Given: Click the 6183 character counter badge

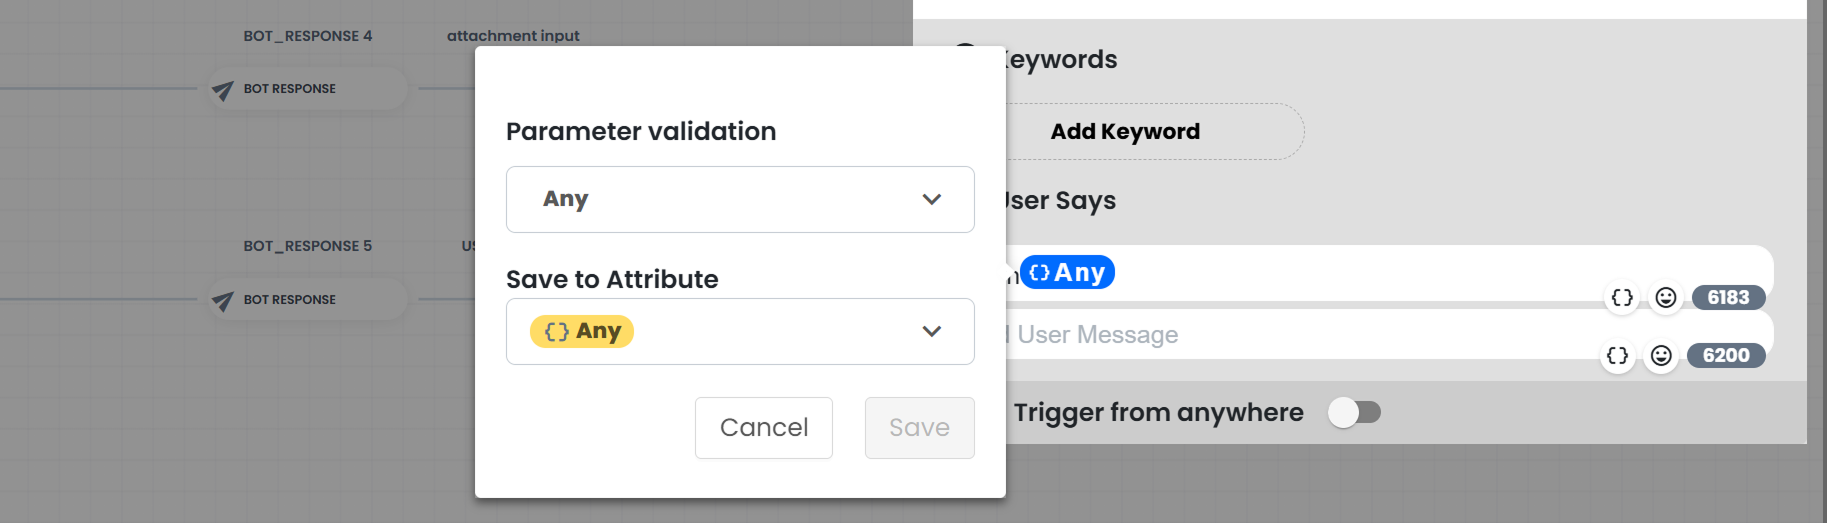Looking at the screenshot, I should [1728, 297].
